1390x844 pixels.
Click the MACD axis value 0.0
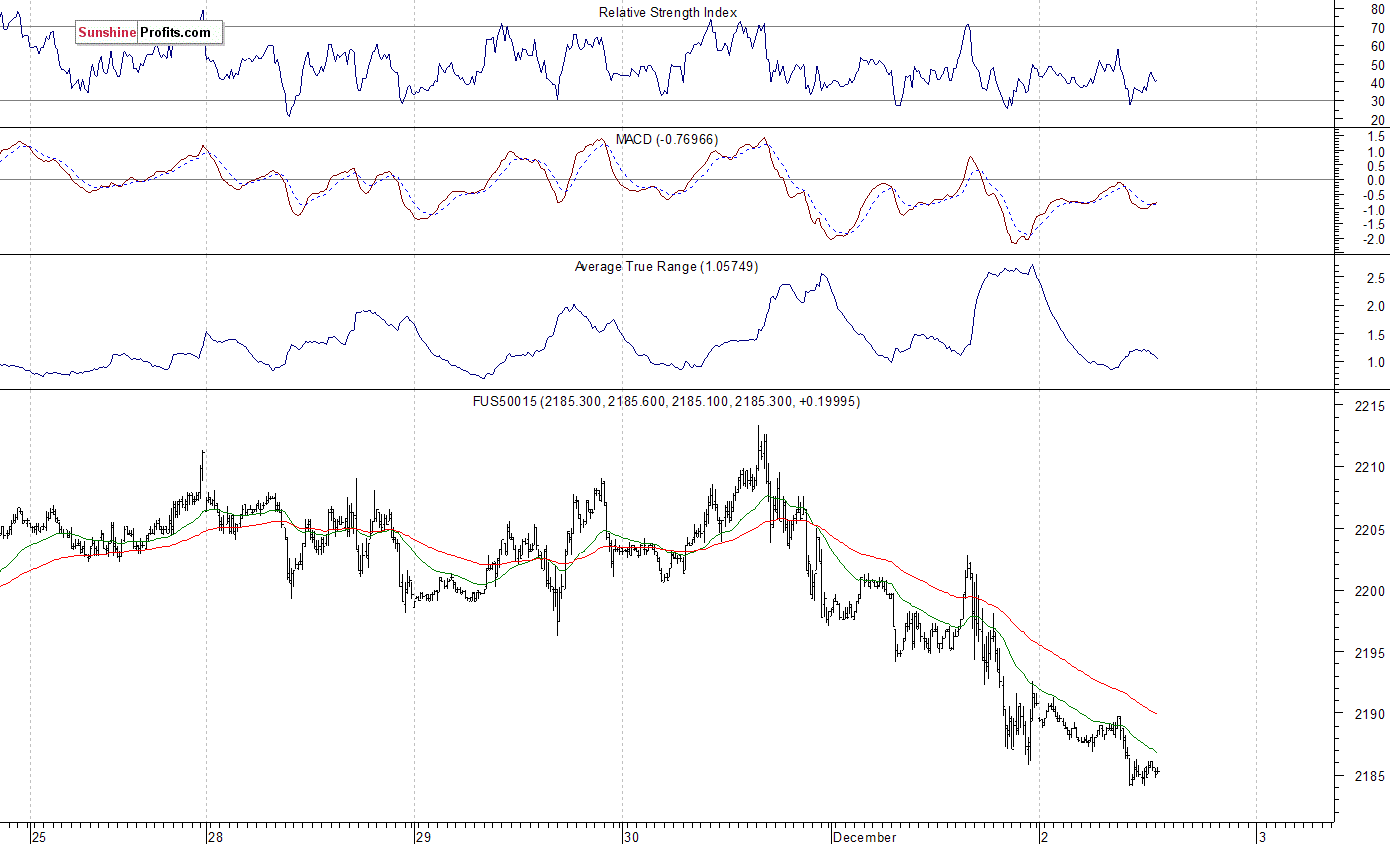pyautogui.click(x=1376, y=181)
